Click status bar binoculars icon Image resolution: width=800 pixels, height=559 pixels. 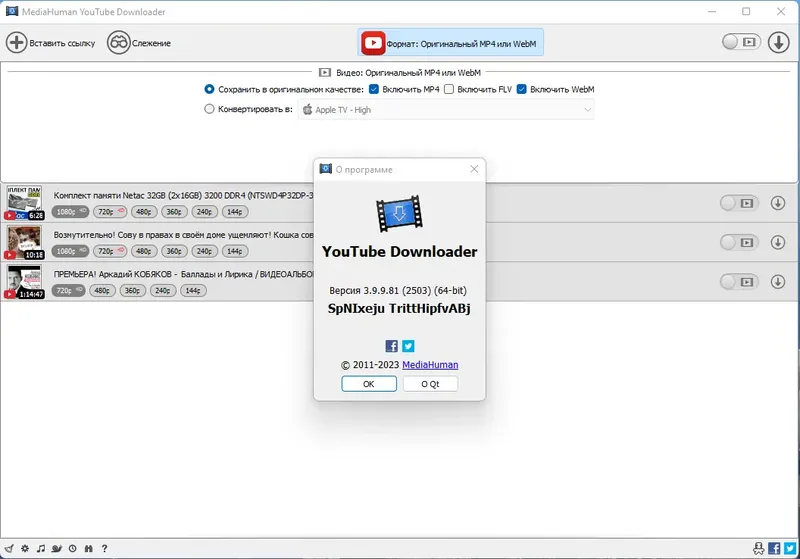pyautogui.click(x=89, y=548)
